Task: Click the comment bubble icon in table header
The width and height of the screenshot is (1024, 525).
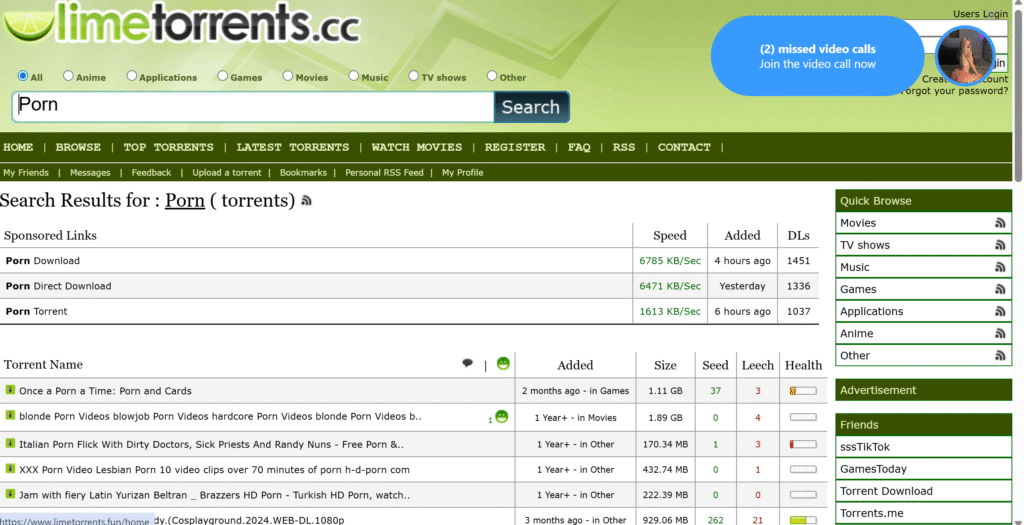Action: [467, 364]
